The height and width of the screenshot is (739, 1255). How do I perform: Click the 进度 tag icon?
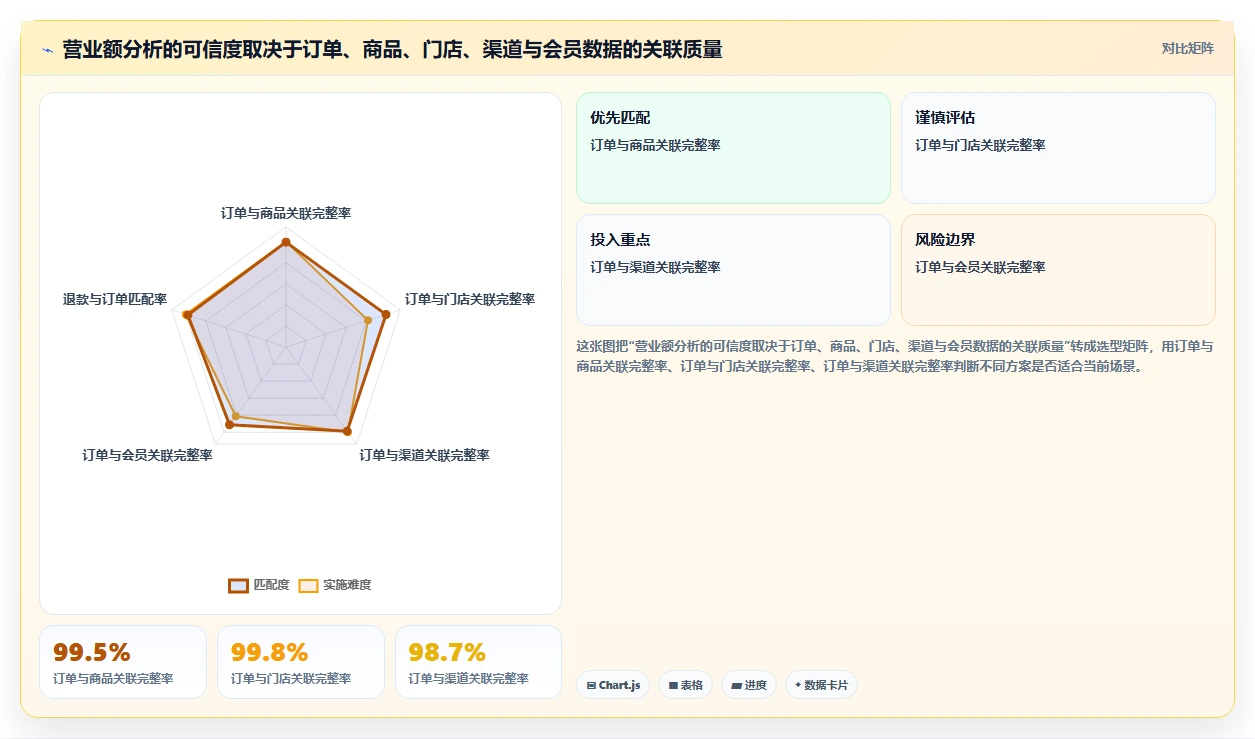736,686
